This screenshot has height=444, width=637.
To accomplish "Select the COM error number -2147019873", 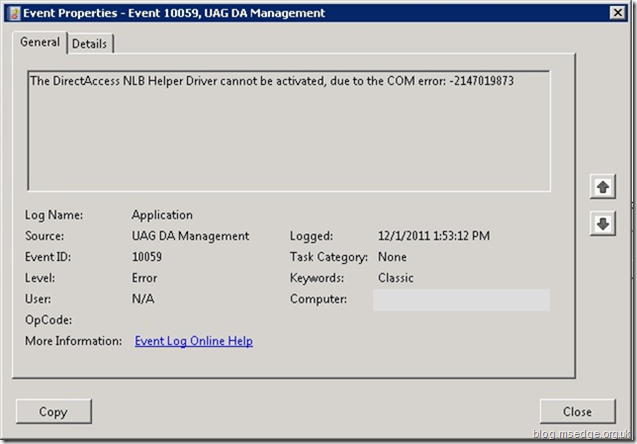I will (482, 81).
